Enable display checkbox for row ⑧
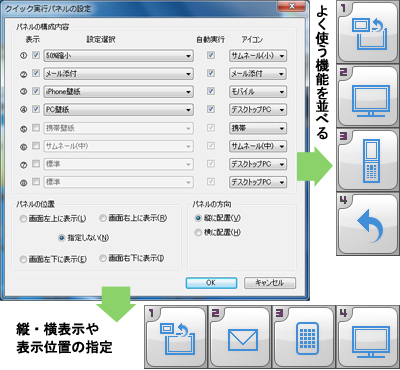The width and height of the screenshot is (400, 370). click(x=36, y=182)
